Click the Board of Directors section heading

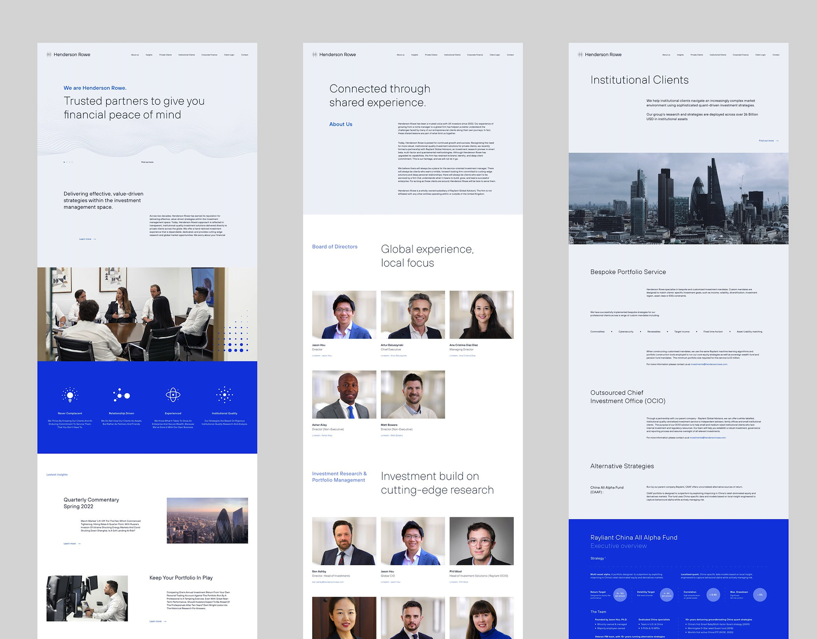click(334, 246)
